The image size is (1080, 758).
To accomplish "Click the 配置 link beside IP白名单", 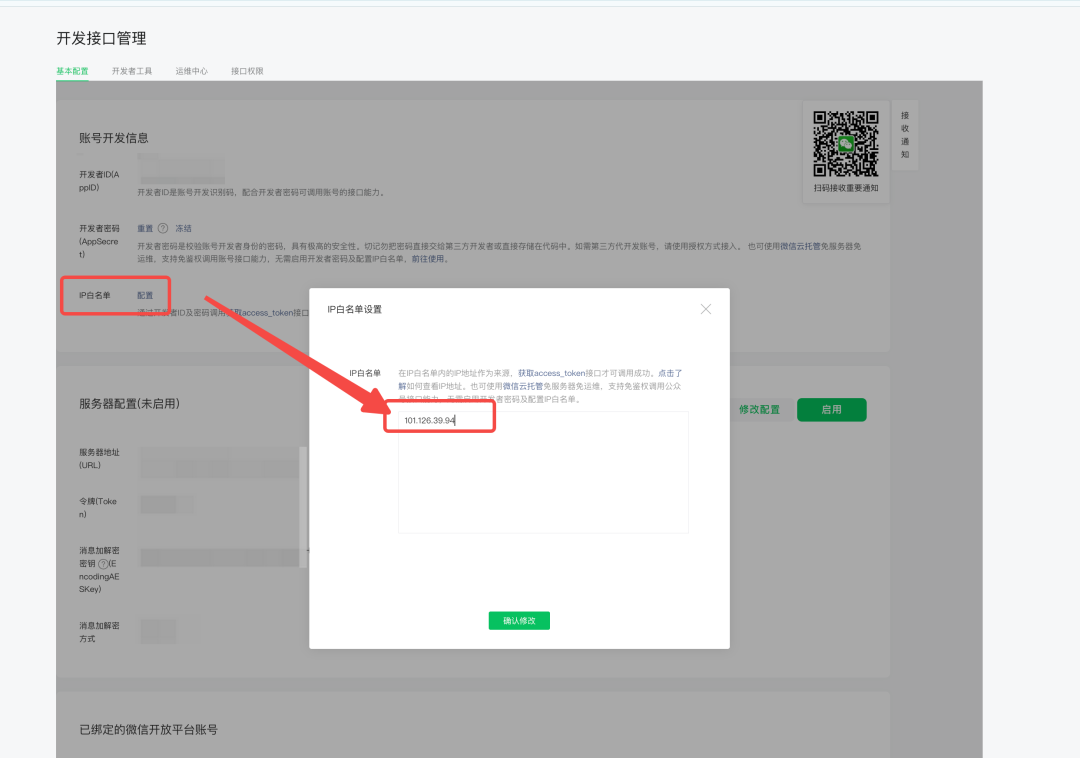I will tap(145, 295).
